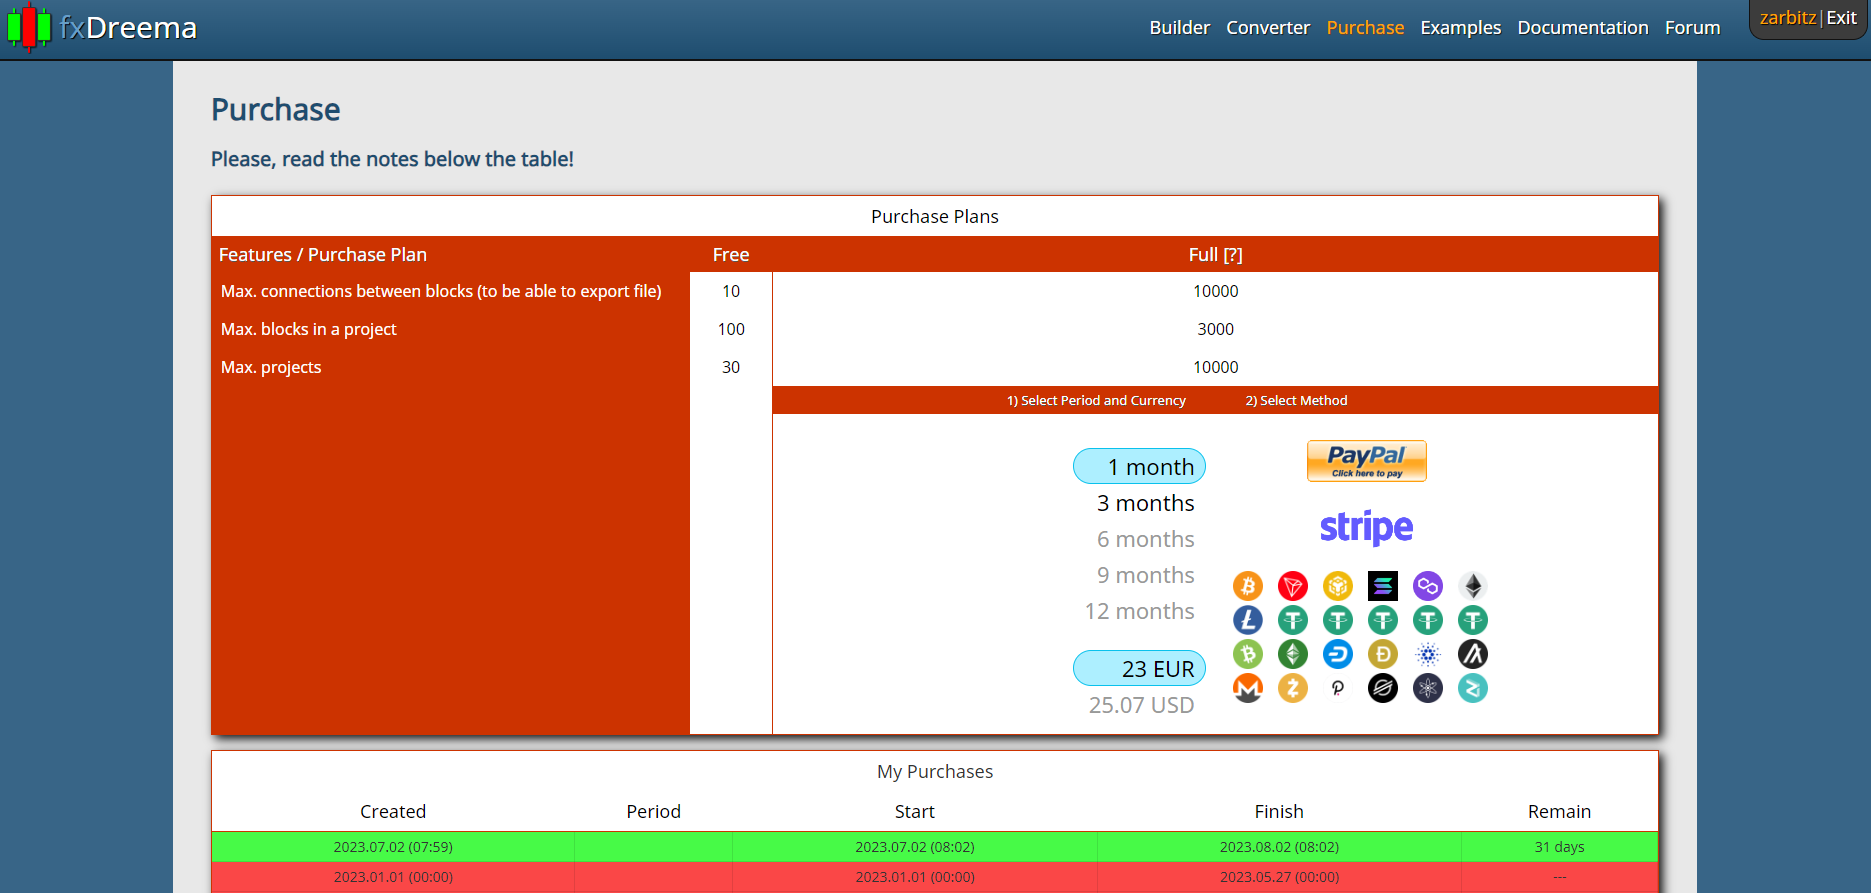The width and height of the screenshot is (1871, 893).
Task: Open the Examples page
Action: (1460, 28)
